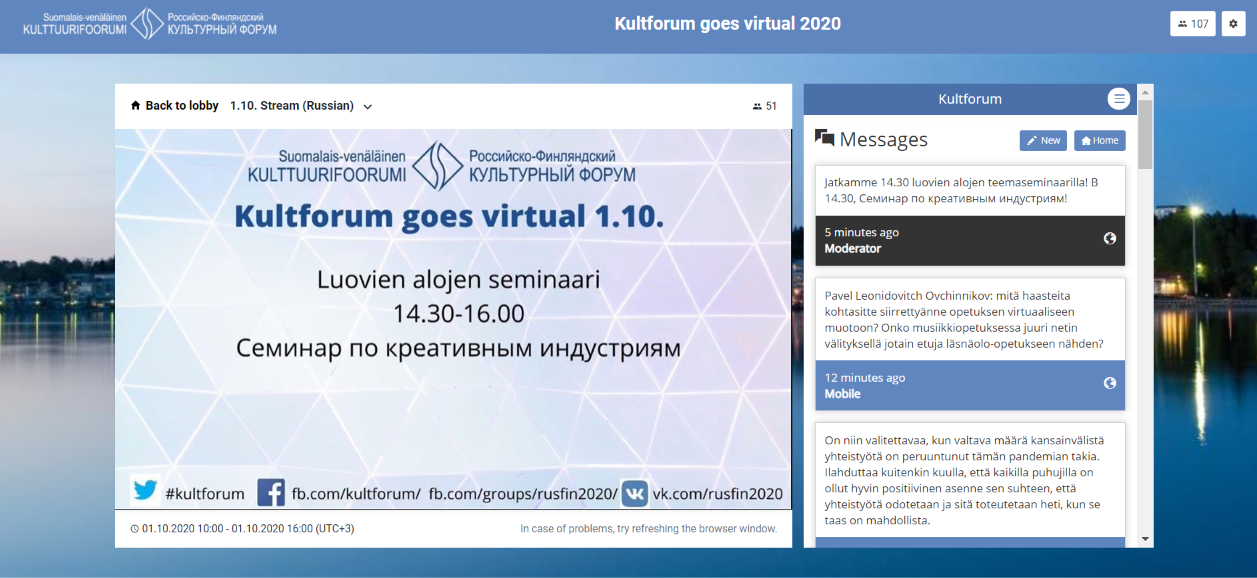
Task: Go back to lobby via home icon
Action: [x=136, y=106]
